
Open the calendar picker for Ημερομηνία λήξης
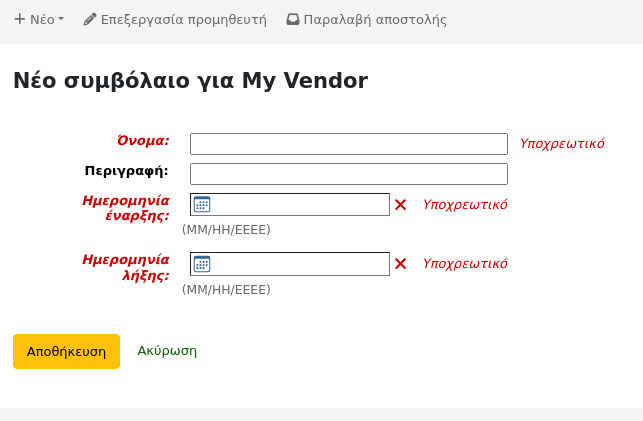tap(202, 264)
